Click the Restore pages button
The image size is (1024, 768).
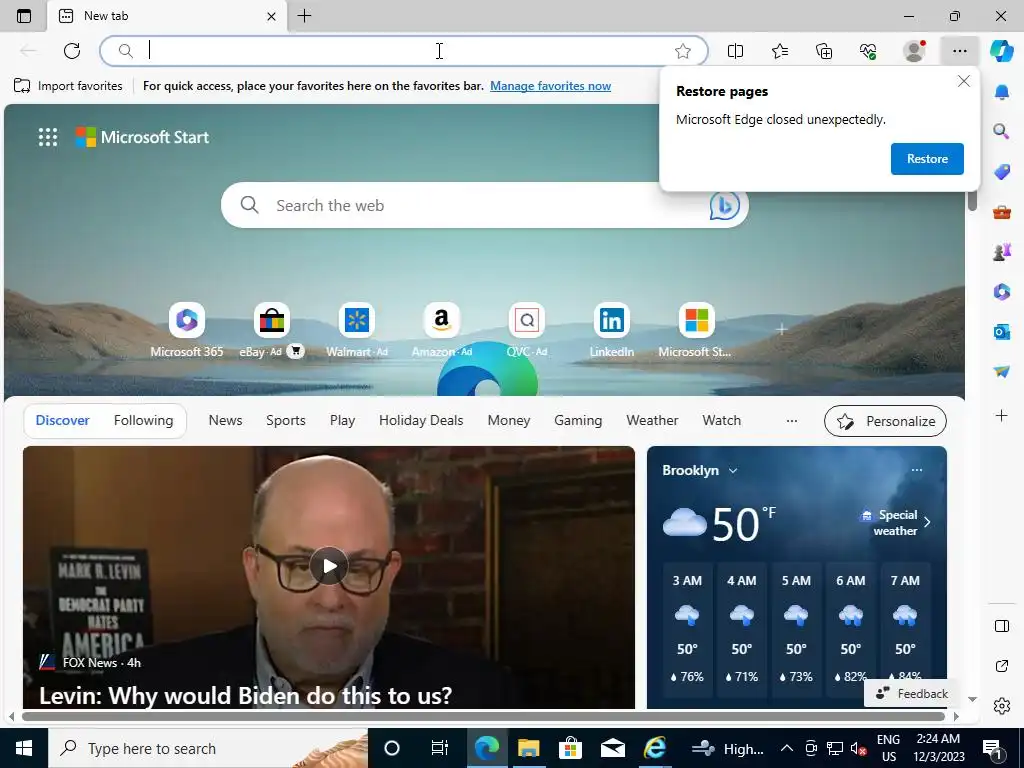927,159
